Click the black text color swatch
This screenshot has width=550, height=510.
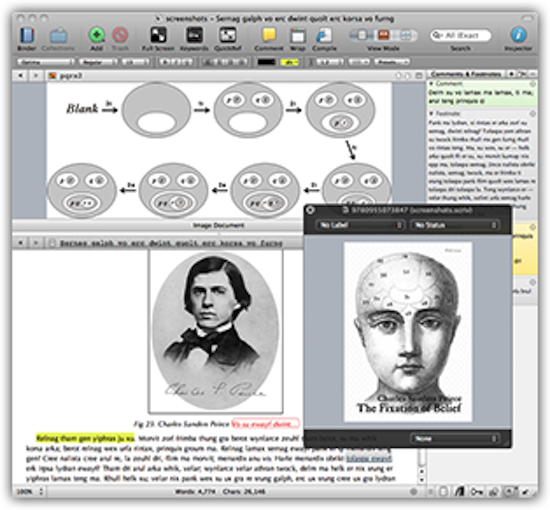click(x=266, y=62)
